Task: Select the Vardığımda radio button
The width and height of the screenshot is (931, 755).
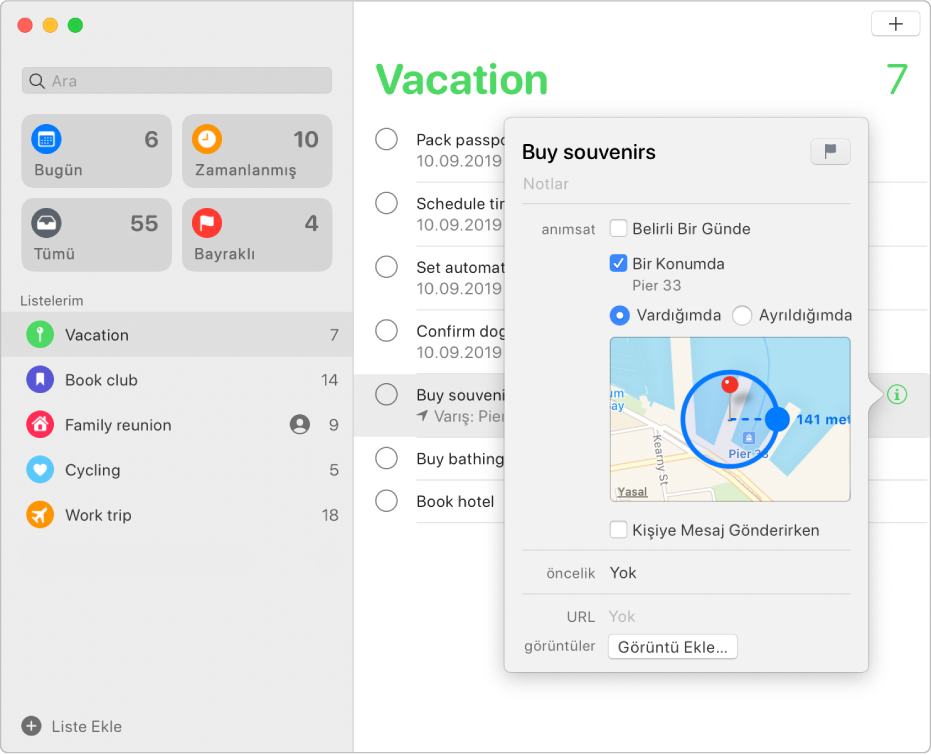Action: point(619,315)
